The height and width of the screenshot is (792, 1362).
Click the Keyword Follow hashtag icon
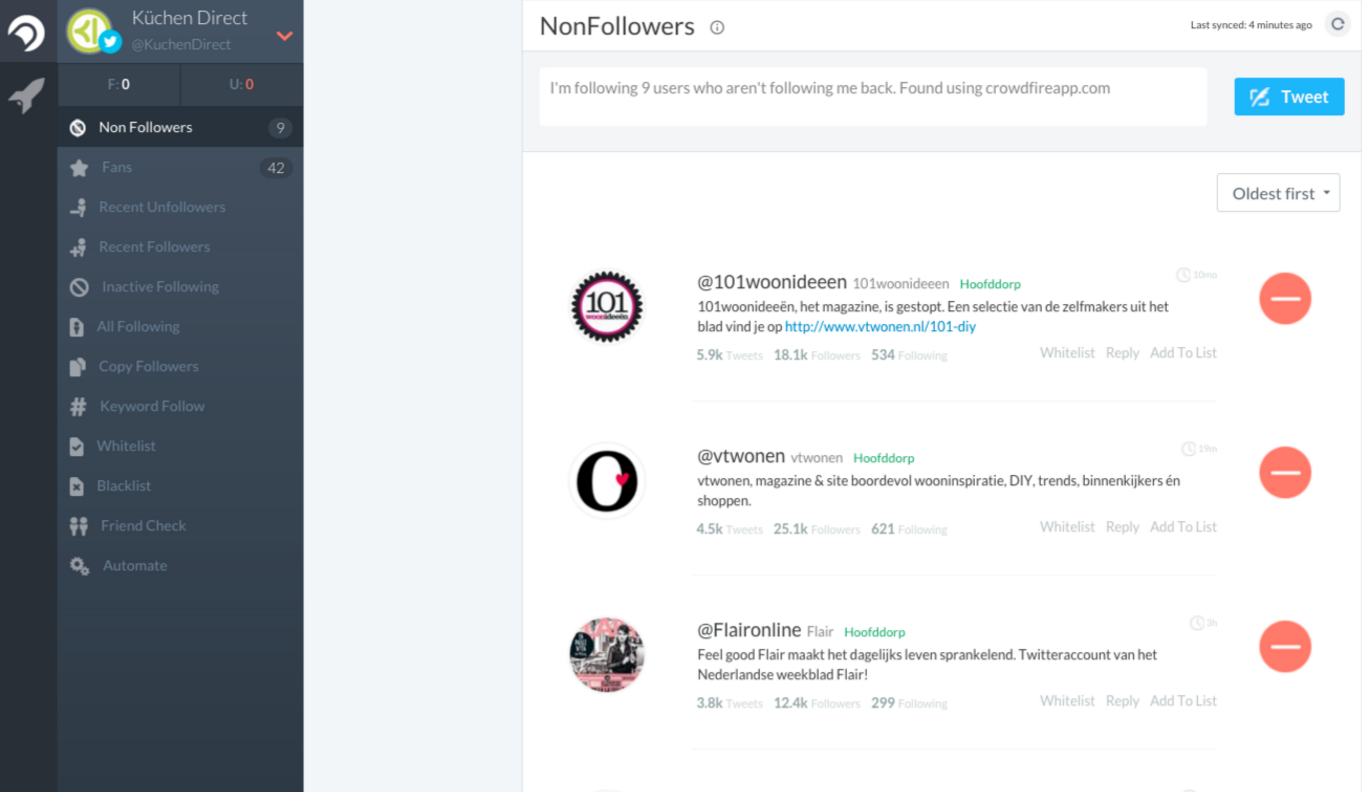tap(78, 407)
